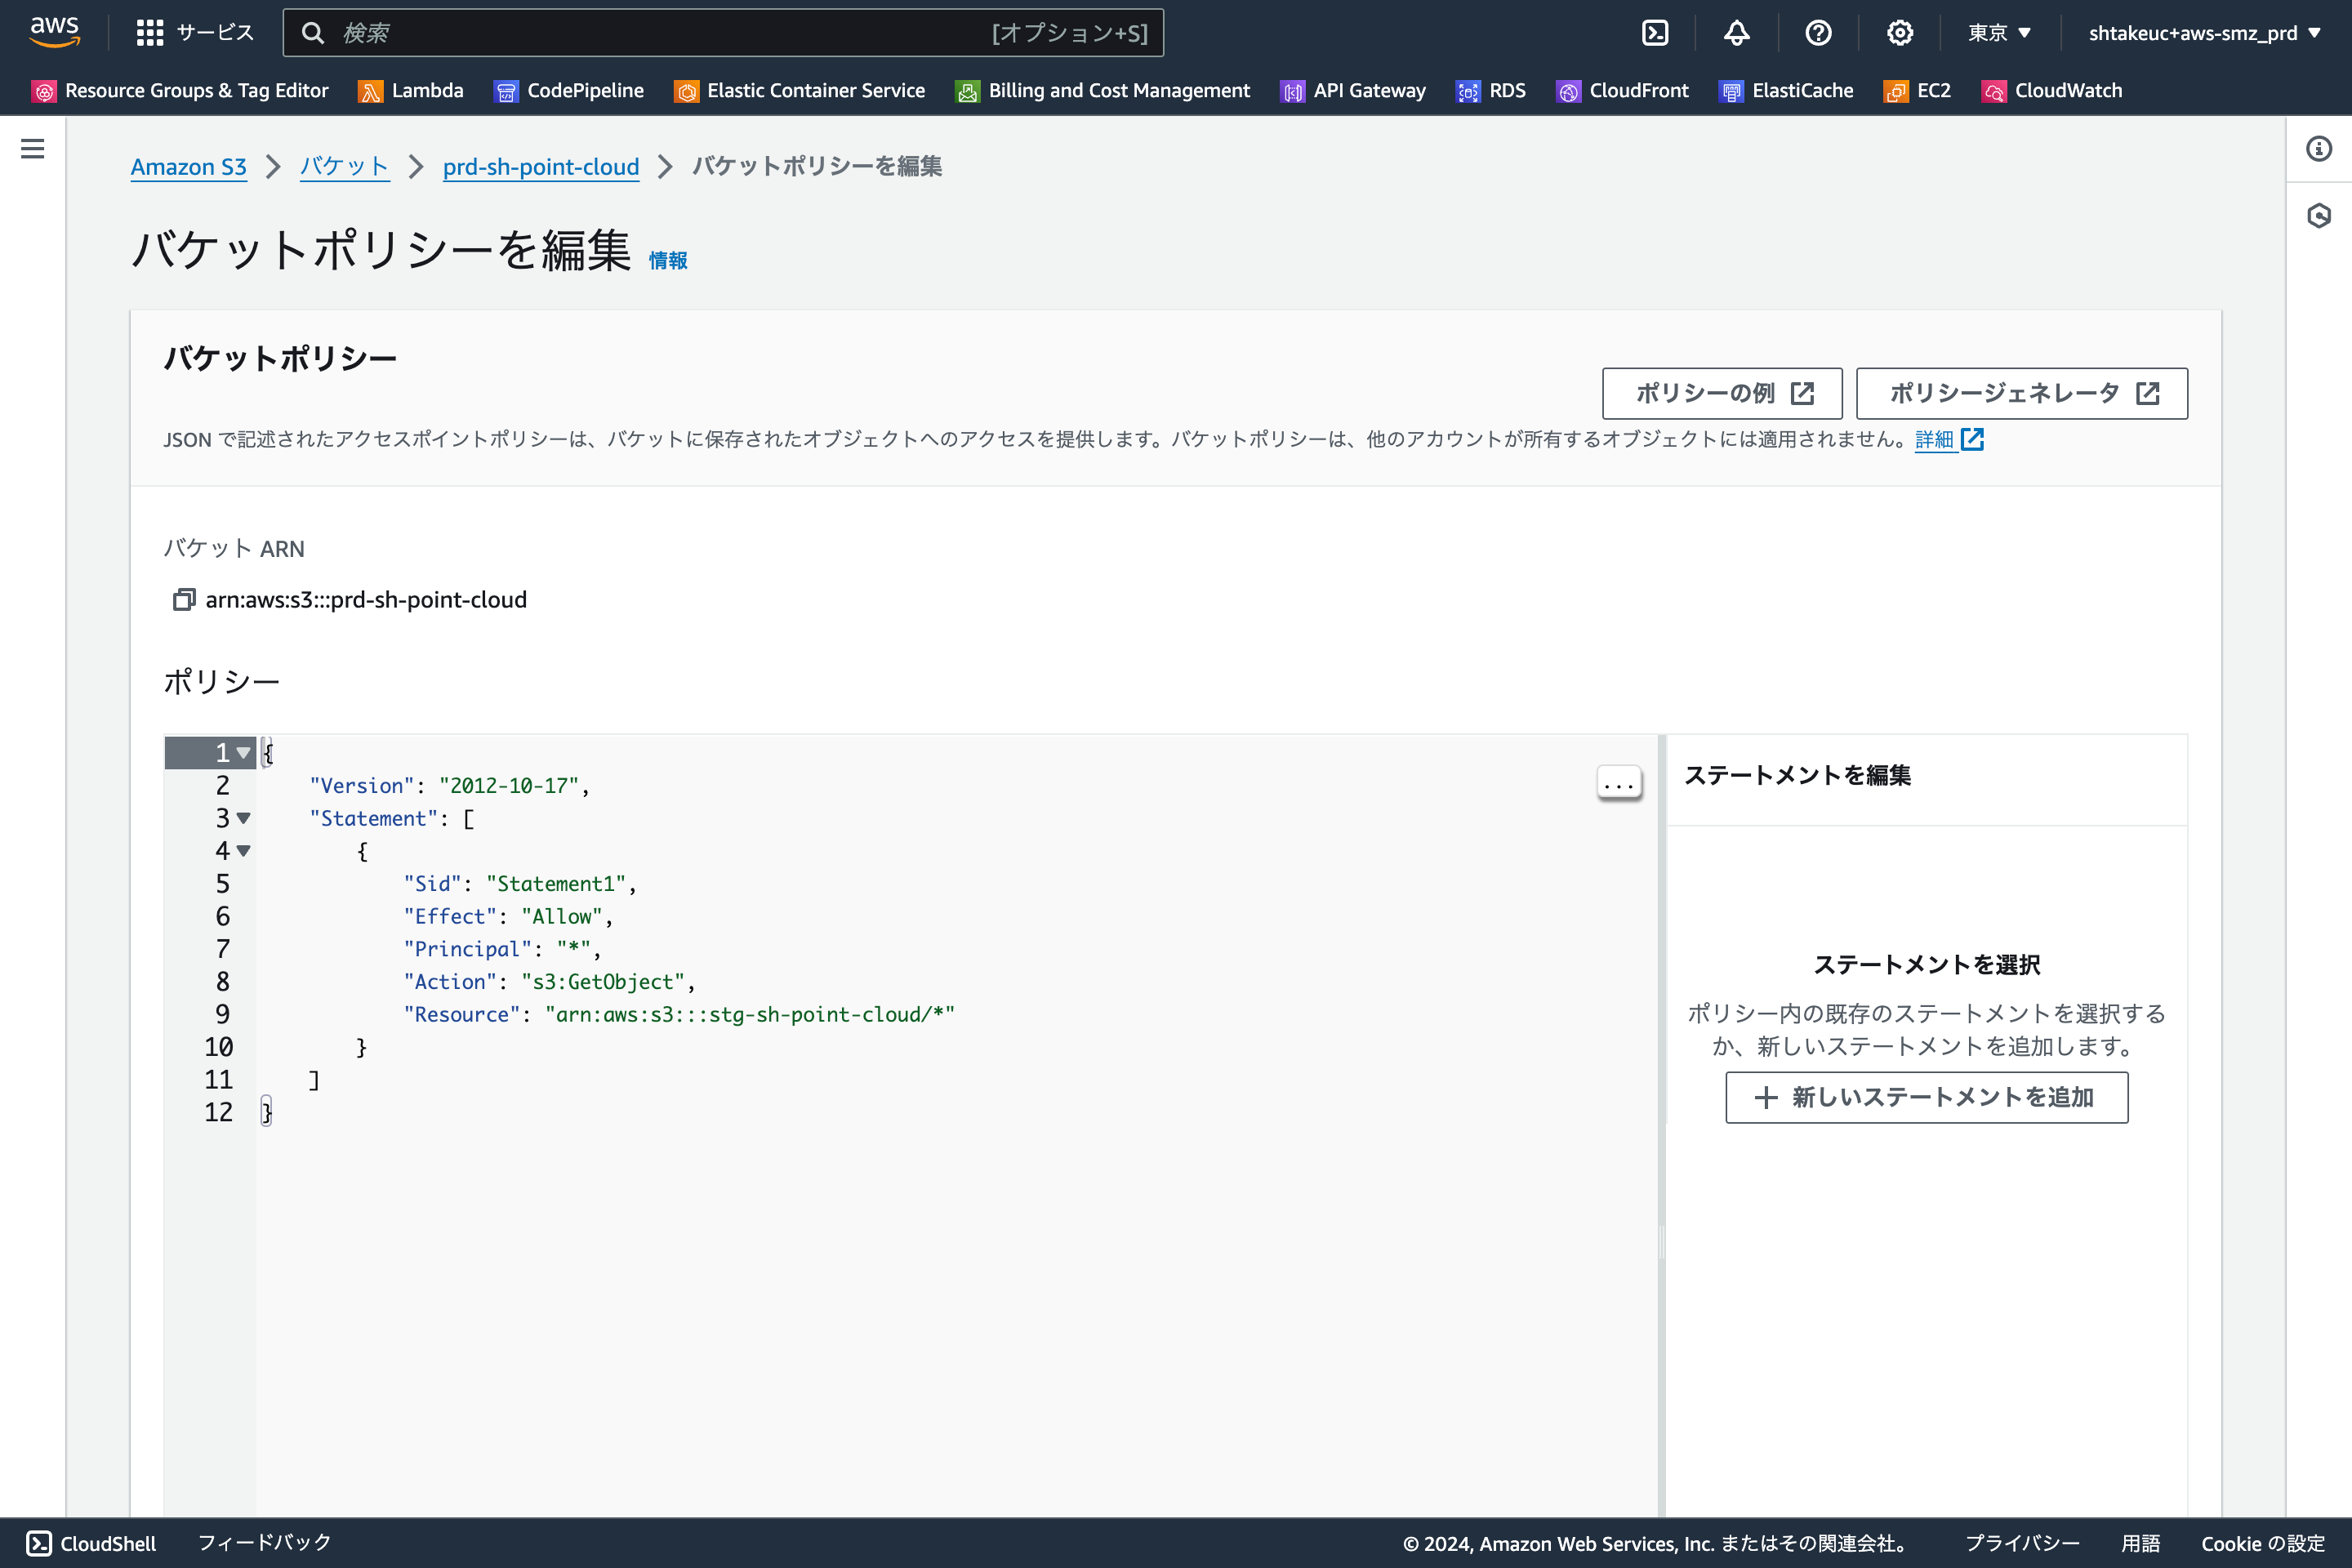This screenshot has width=2352, height=1568.
Task: Go to the バケット breadcrumb link
Action: pyautogui.click(x=344, y=167)
